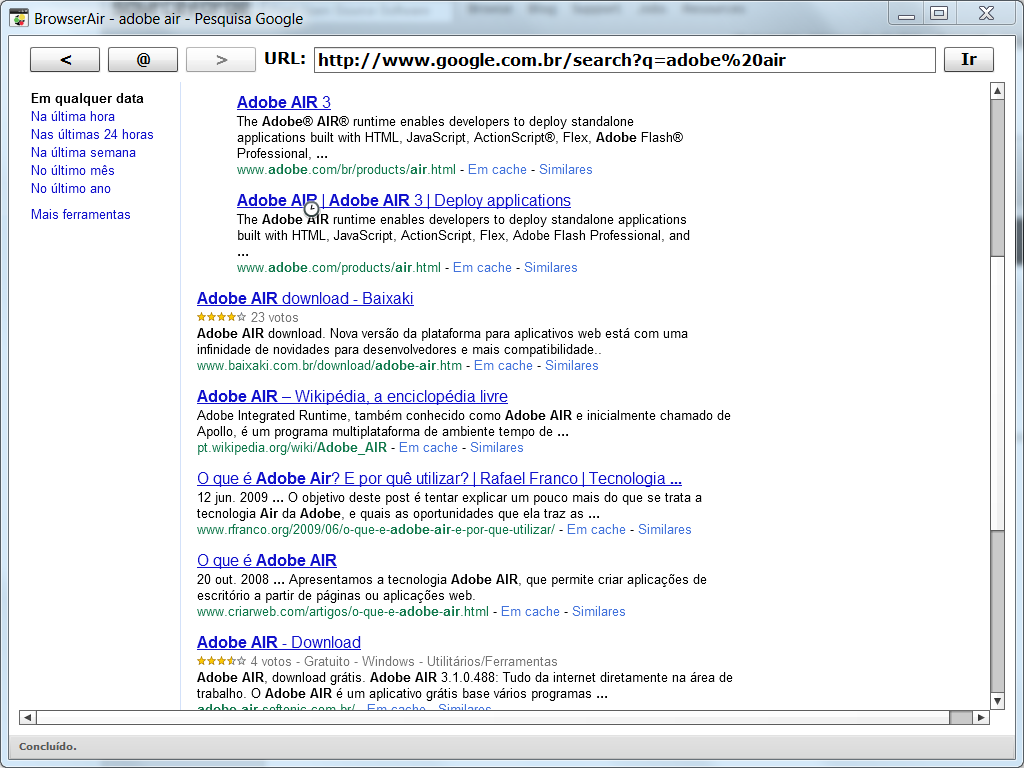
Task: Open the Adobe AIR 3 result
Action: pyautogui.click(x=283, y=103)
